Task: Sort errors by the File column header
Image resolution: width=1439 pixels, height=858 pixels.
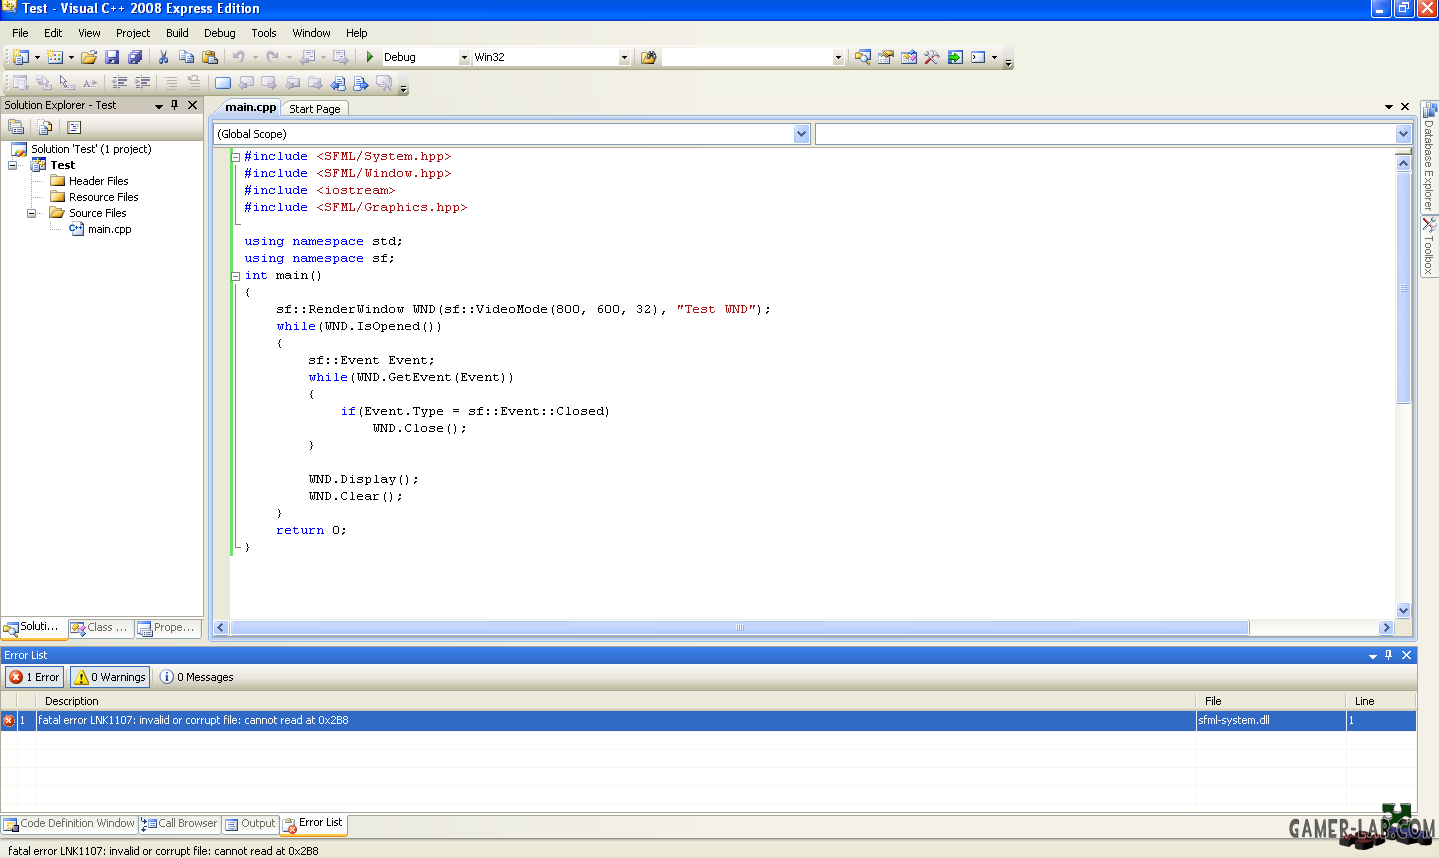Action: [x=1271, y=701]
